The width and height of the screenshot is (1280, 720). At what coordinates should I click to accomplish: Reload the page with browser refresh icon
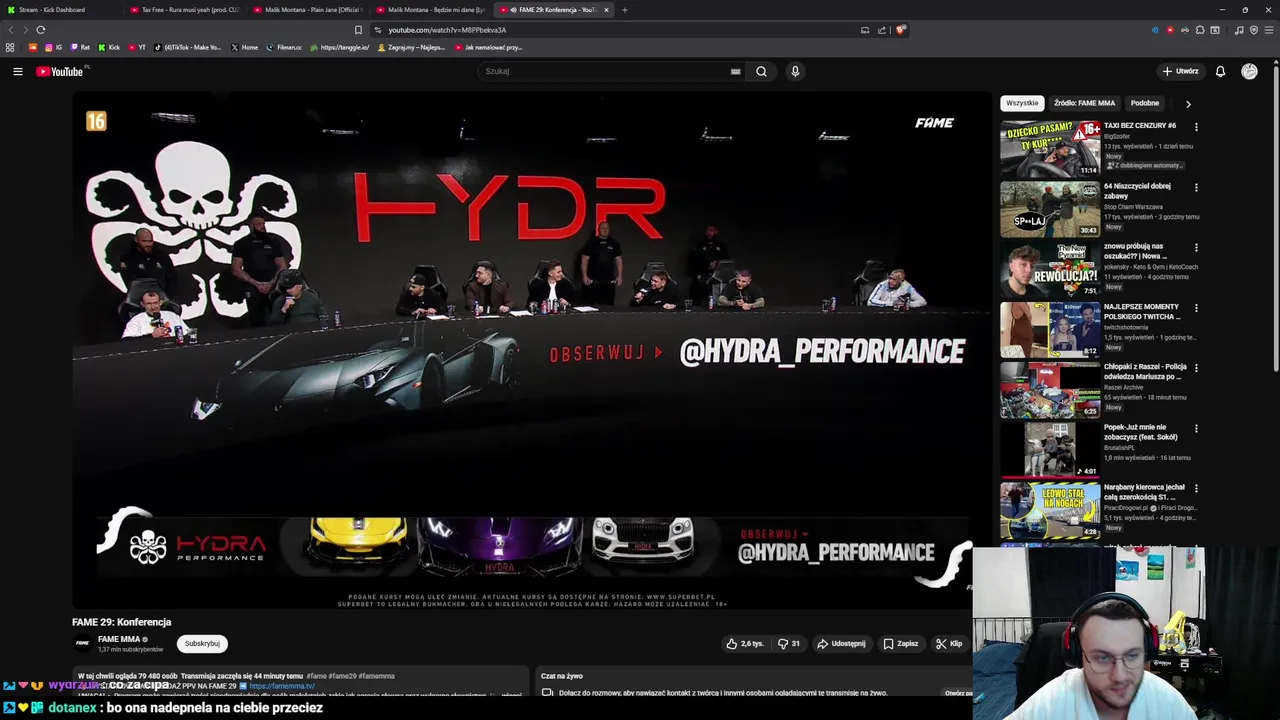[40, 30]
